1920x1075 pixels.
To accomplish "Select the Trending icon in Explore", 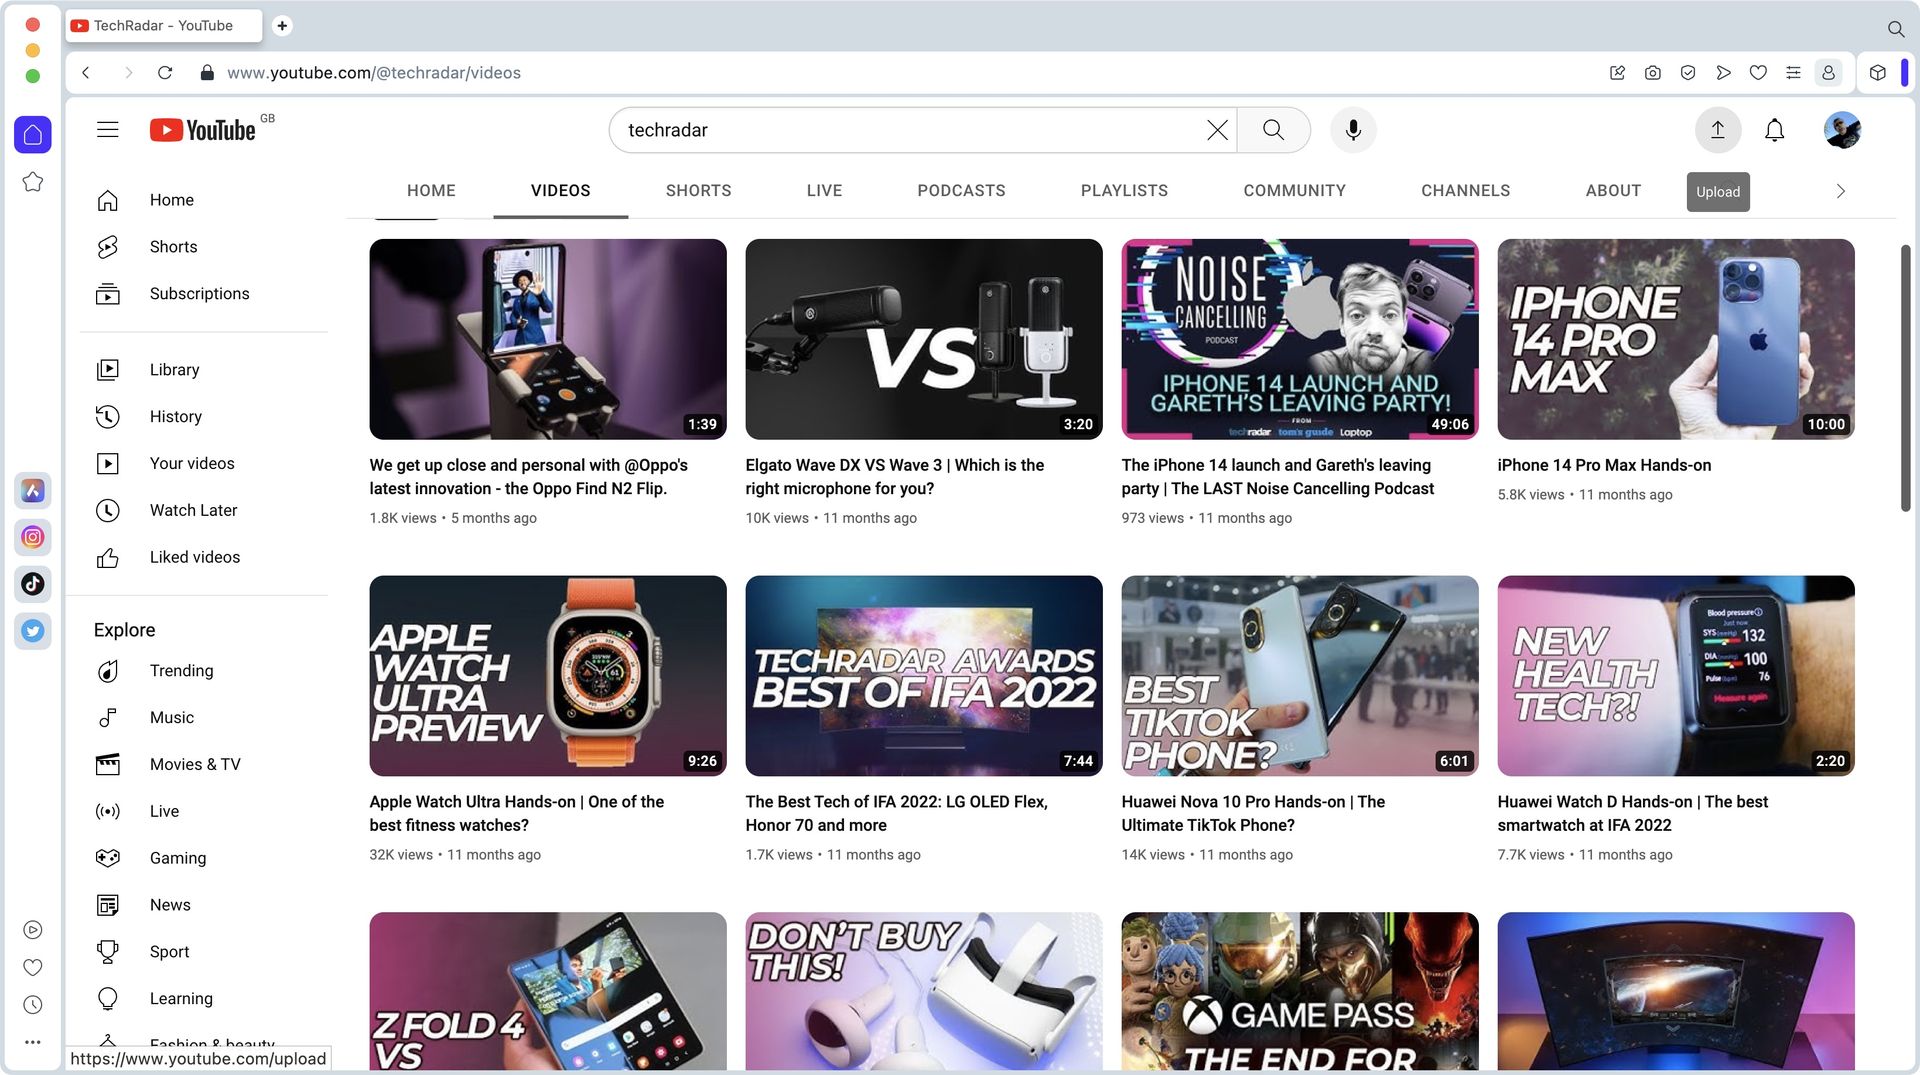I will coord(107,671).
